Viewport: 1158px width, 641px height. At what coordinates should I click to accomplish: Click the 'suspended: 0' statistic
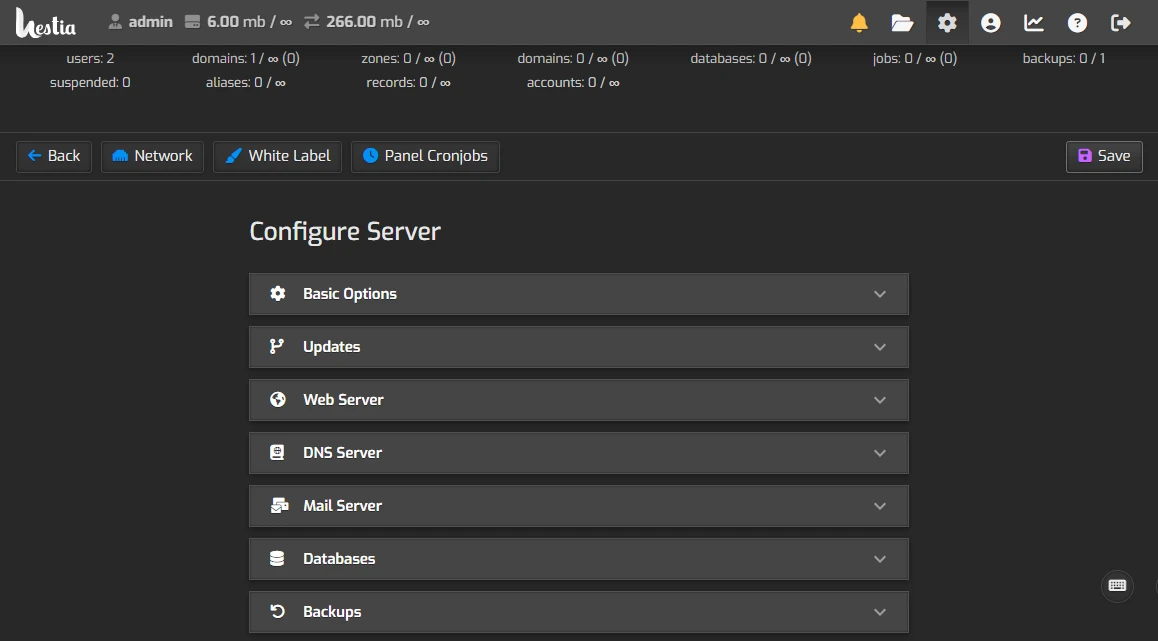pyautogui.click(x=90, y=83)
